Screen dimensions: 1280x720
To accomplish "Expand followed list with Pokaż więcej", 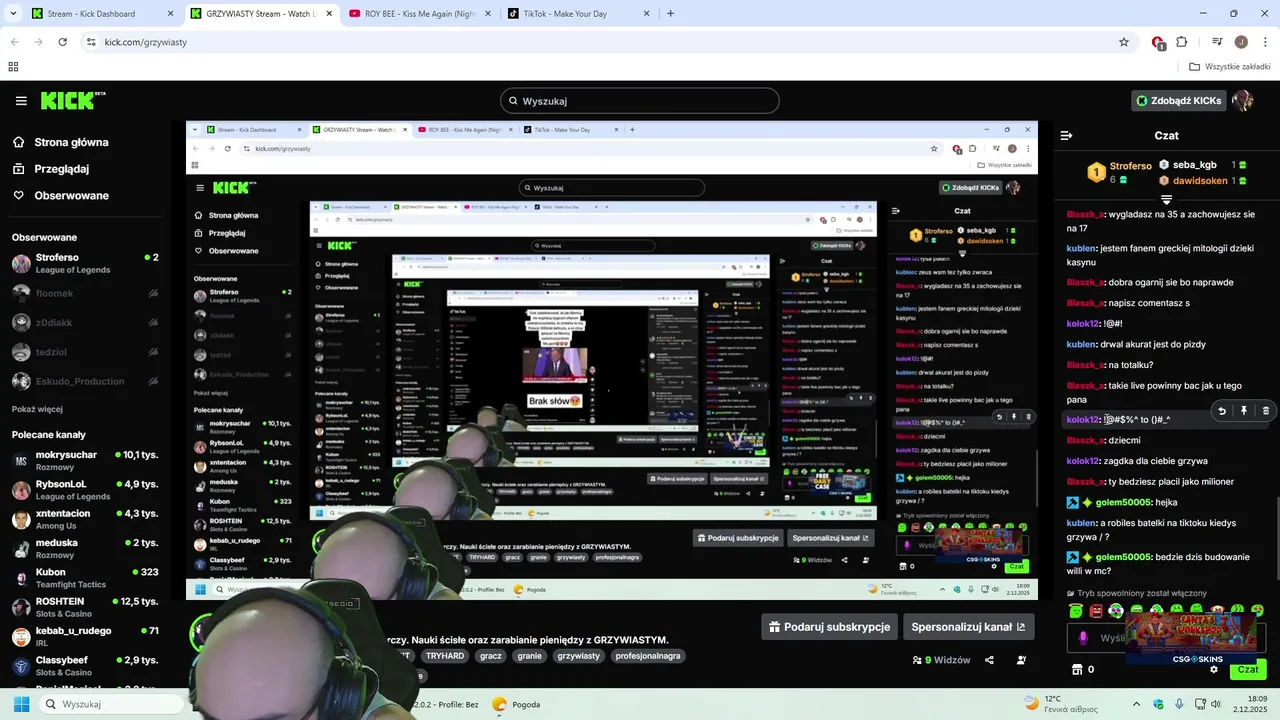I will click(37, 409).
